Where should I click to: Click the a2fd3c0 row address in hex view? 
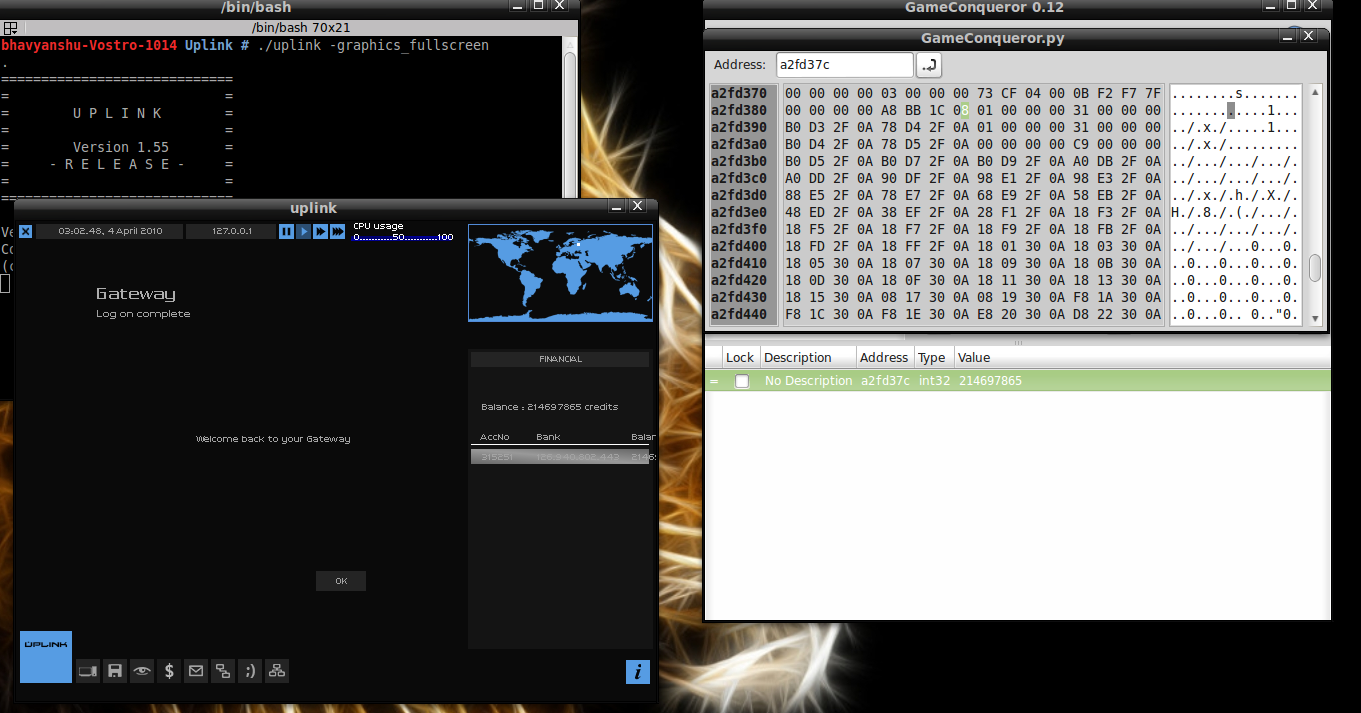click(739, 178)
